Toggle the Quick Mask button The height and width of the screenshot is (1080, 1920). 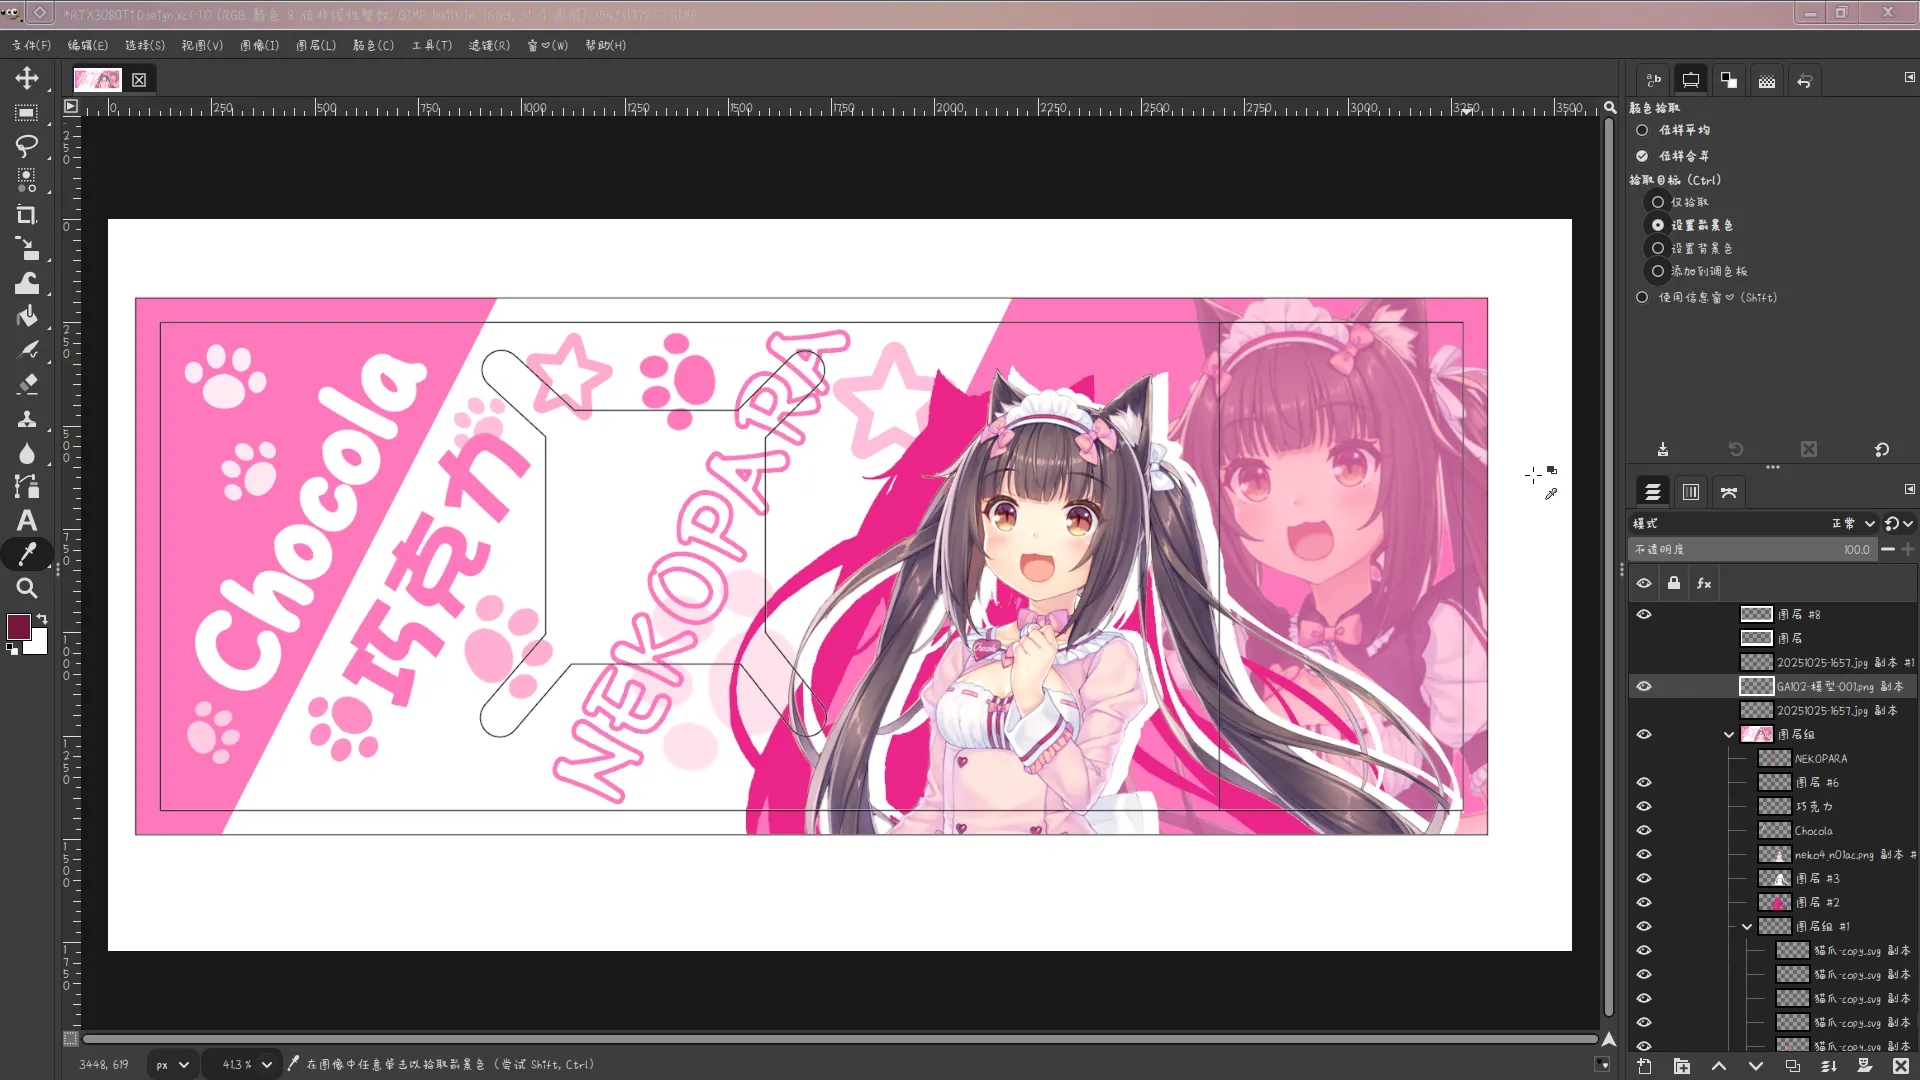click(x=70, y=1038)
